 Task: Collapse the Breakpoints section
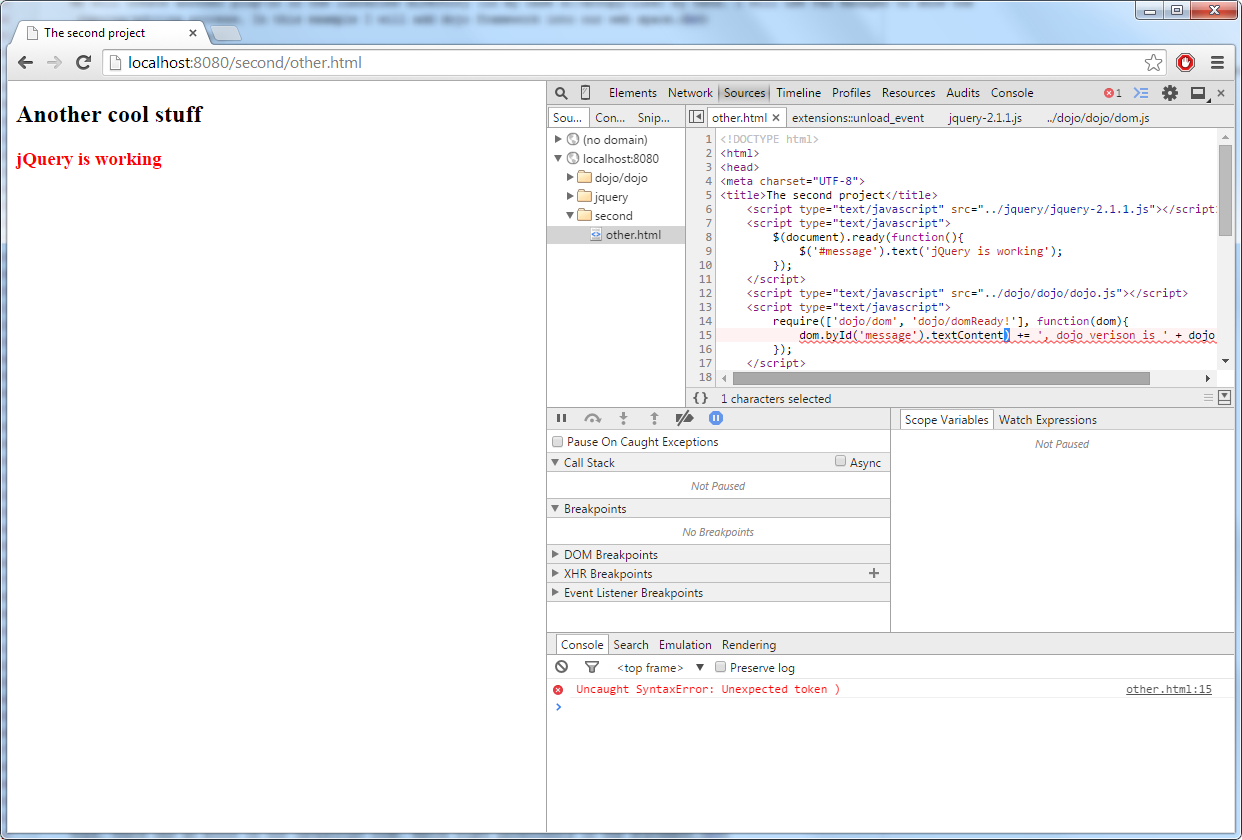click(555, 508)
